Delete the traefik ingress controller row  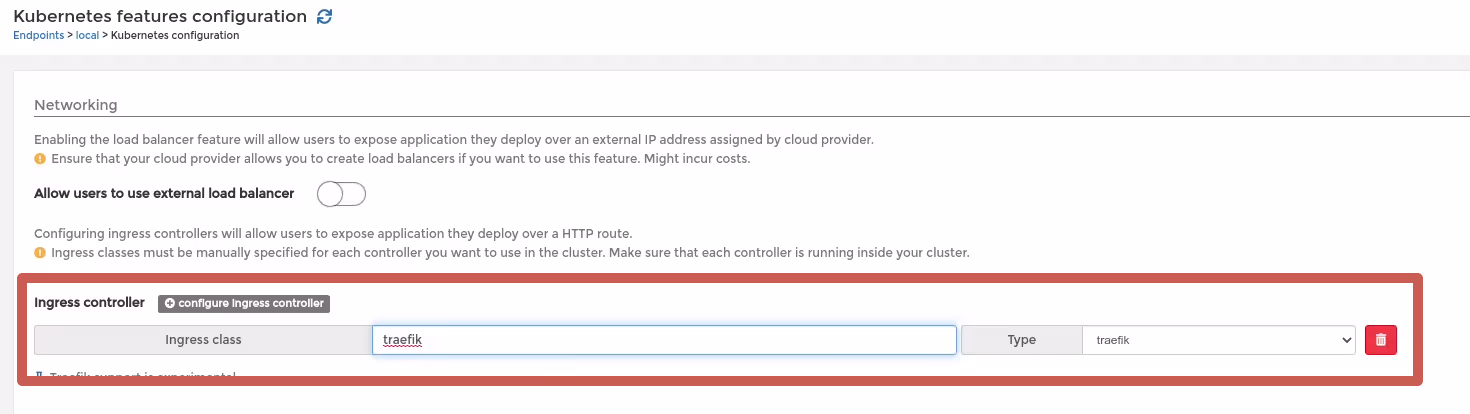pyautogui.click(x=1381, y=340)
